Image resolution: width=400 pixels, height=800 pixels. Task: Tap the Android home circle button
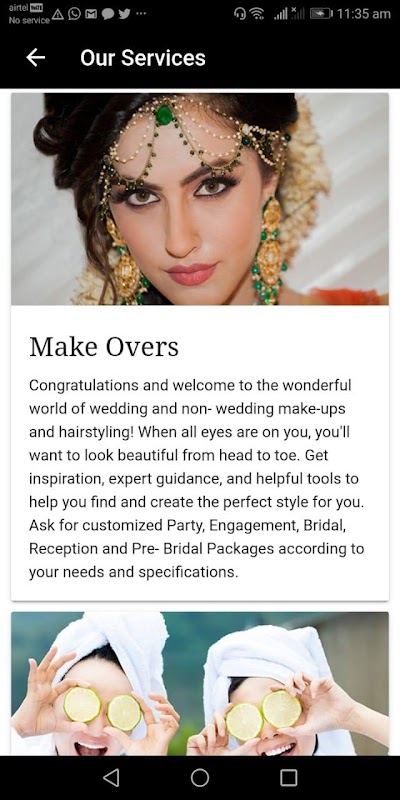coord(200,778)
